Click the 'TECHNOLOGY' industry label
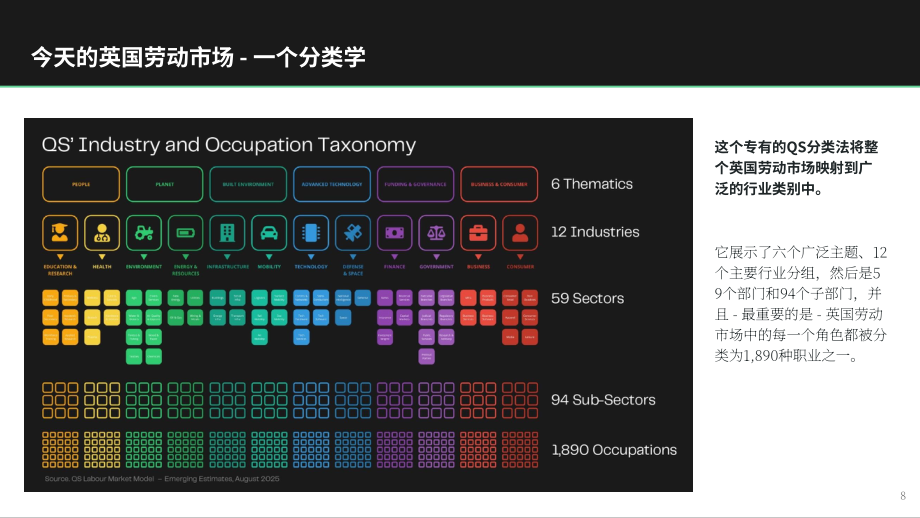920x518 pixels. click(311, 267)
